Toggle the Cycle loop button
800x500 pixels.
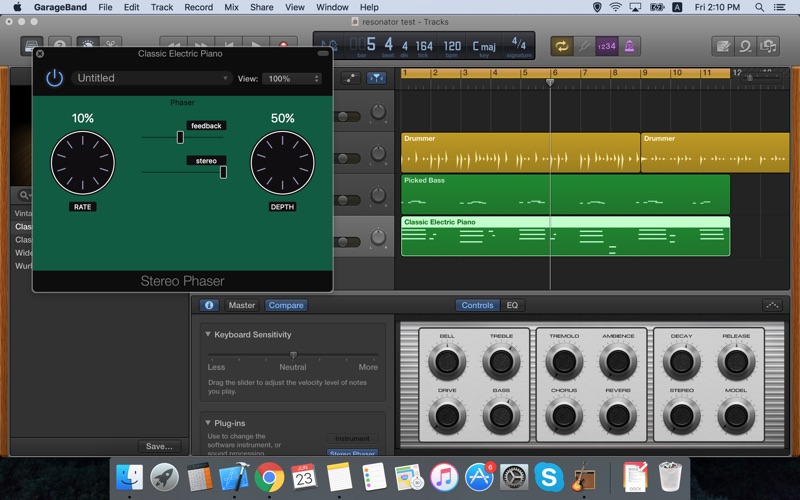tap(562, 46)
